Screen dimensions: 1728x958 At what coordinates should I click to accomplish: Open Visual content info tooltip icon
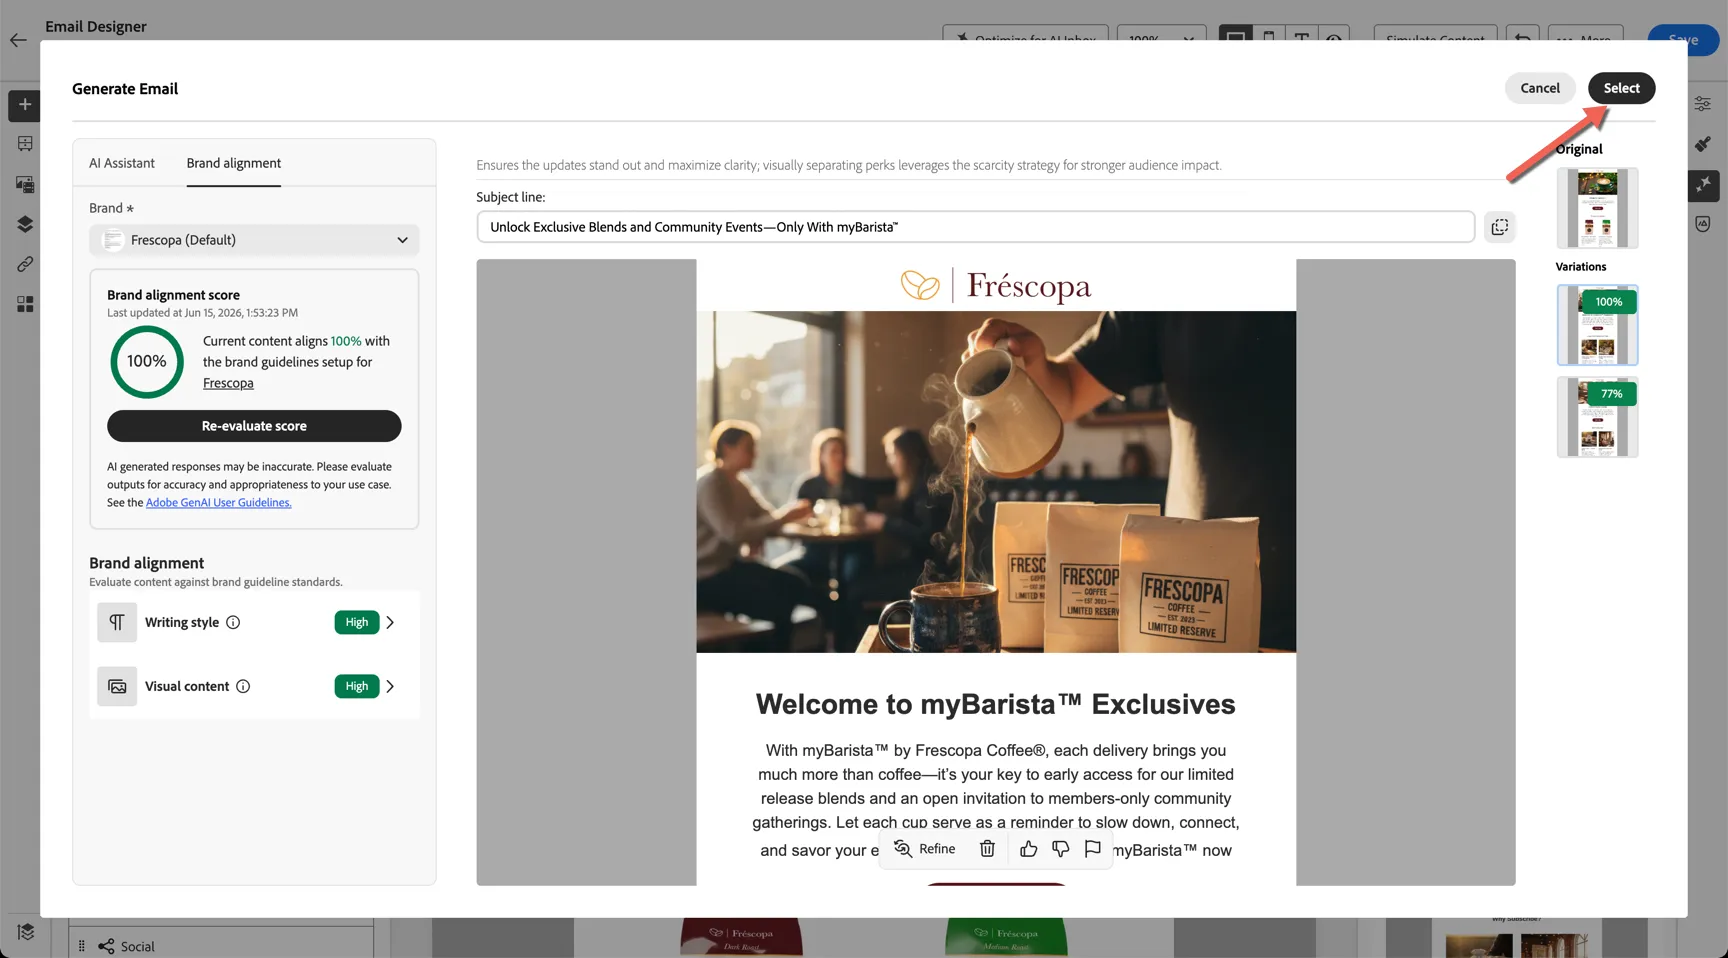[243, 686]
